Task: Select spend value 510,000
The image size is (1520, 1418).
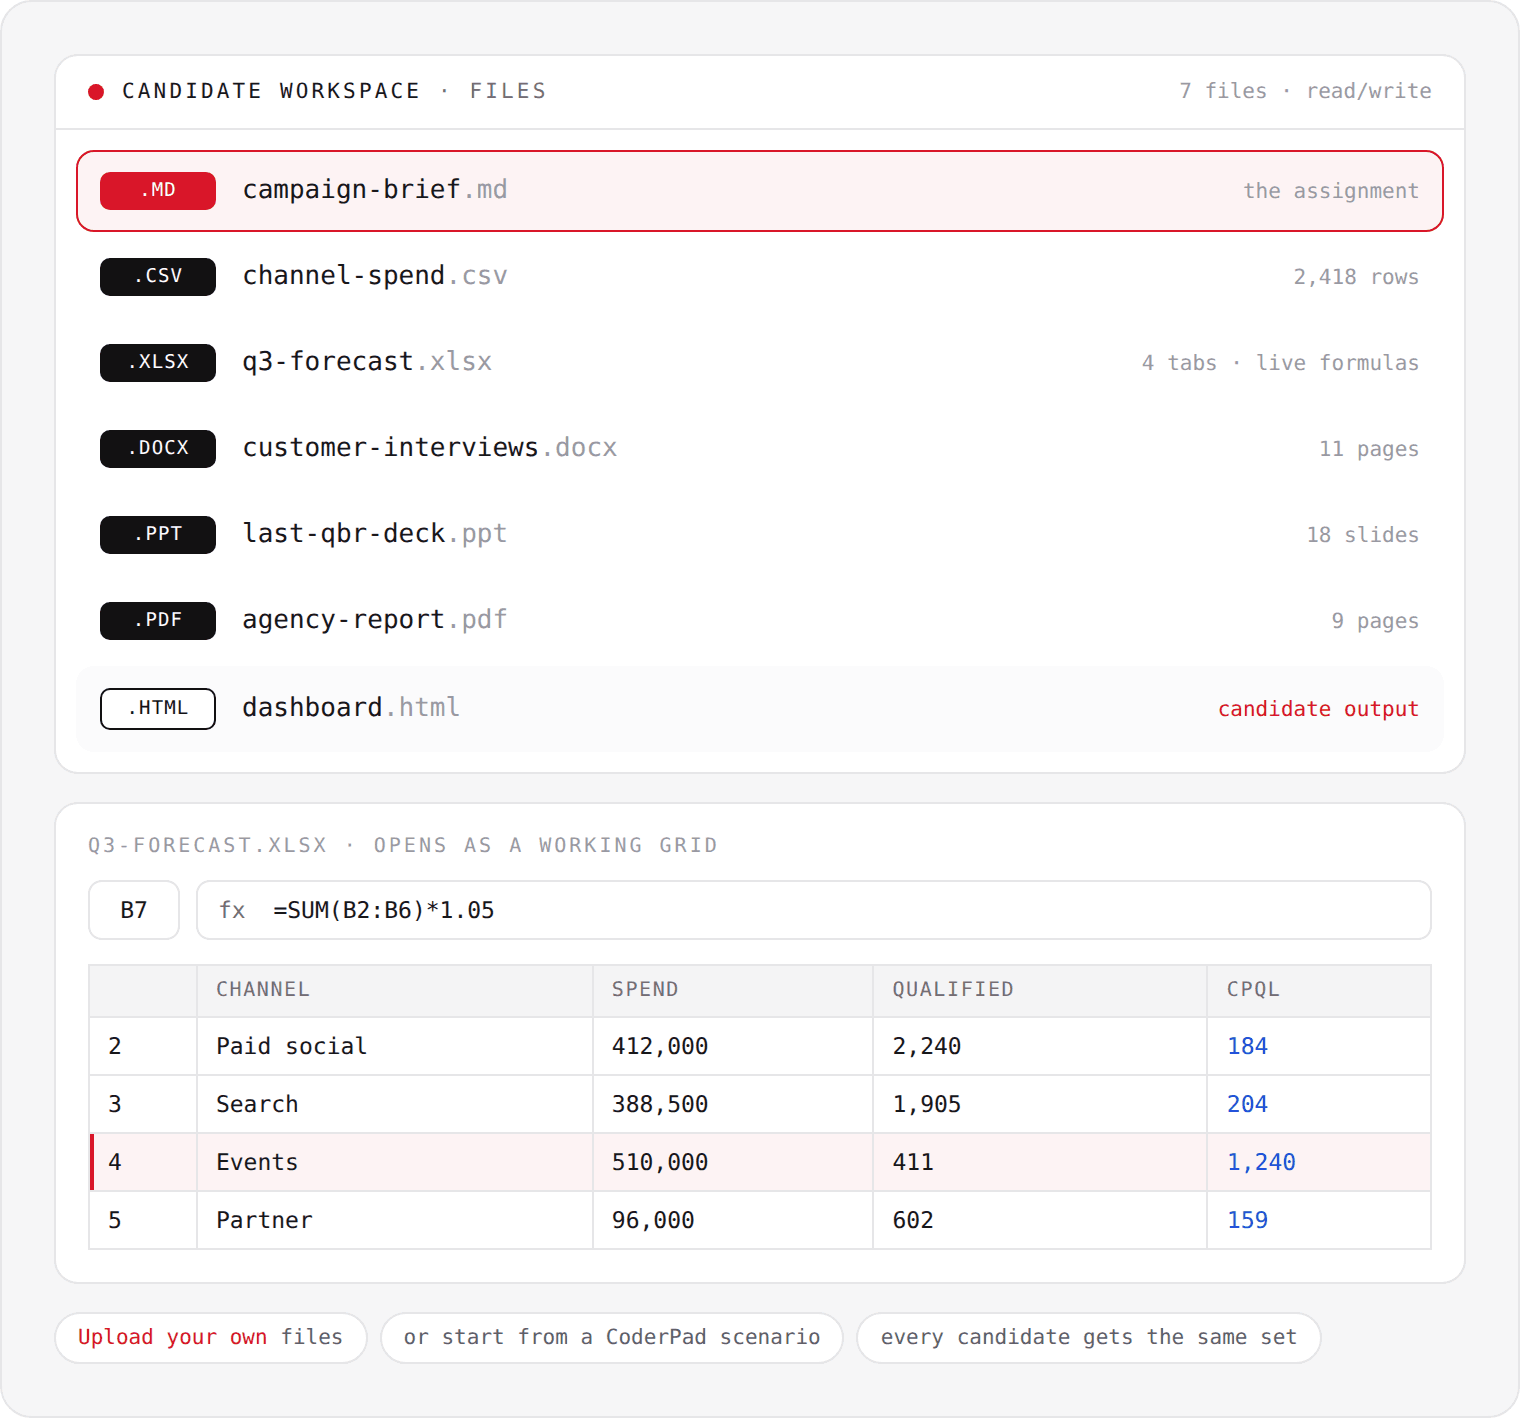Action: click(733, 1162)
